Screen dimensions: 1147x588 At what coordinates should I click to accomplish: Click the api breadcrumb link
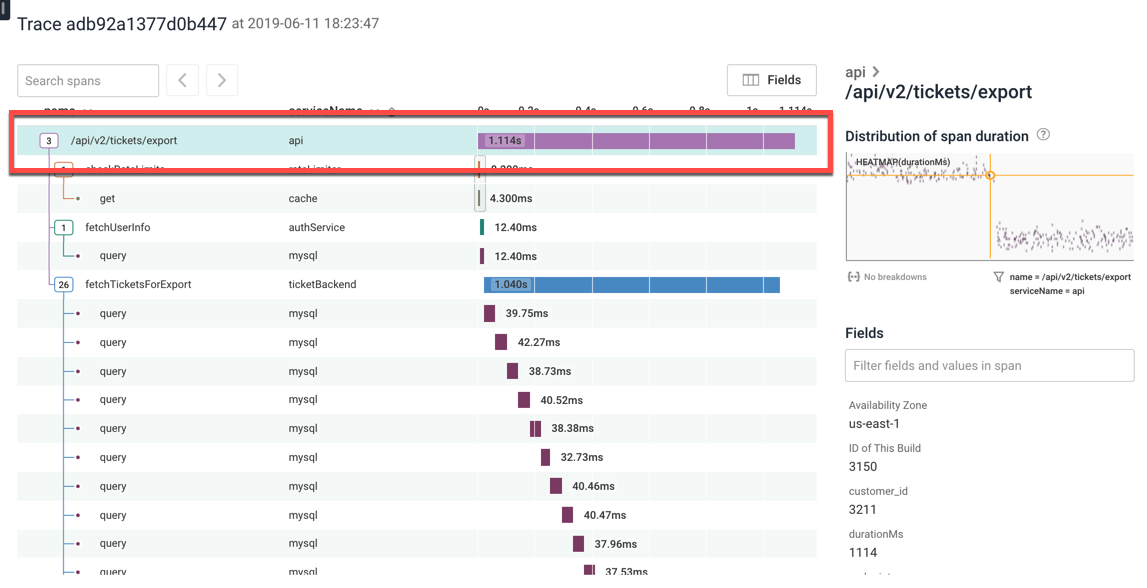855,72
